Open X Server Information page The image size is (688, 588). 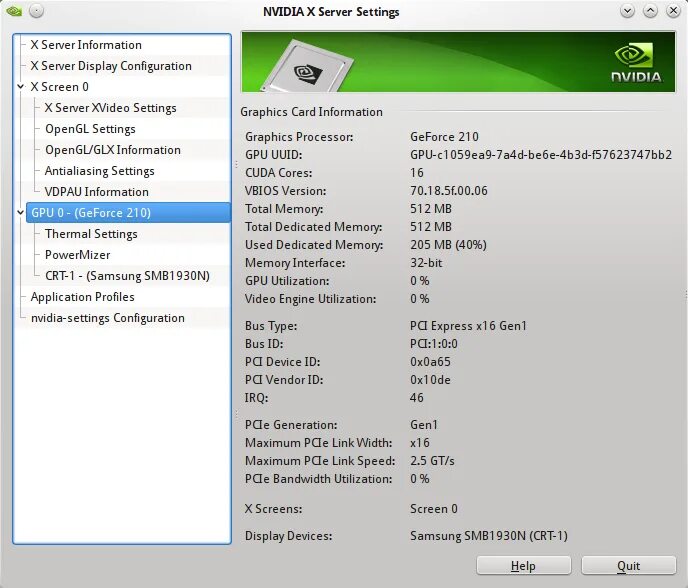pyautogui.click(x=86, y=45)
